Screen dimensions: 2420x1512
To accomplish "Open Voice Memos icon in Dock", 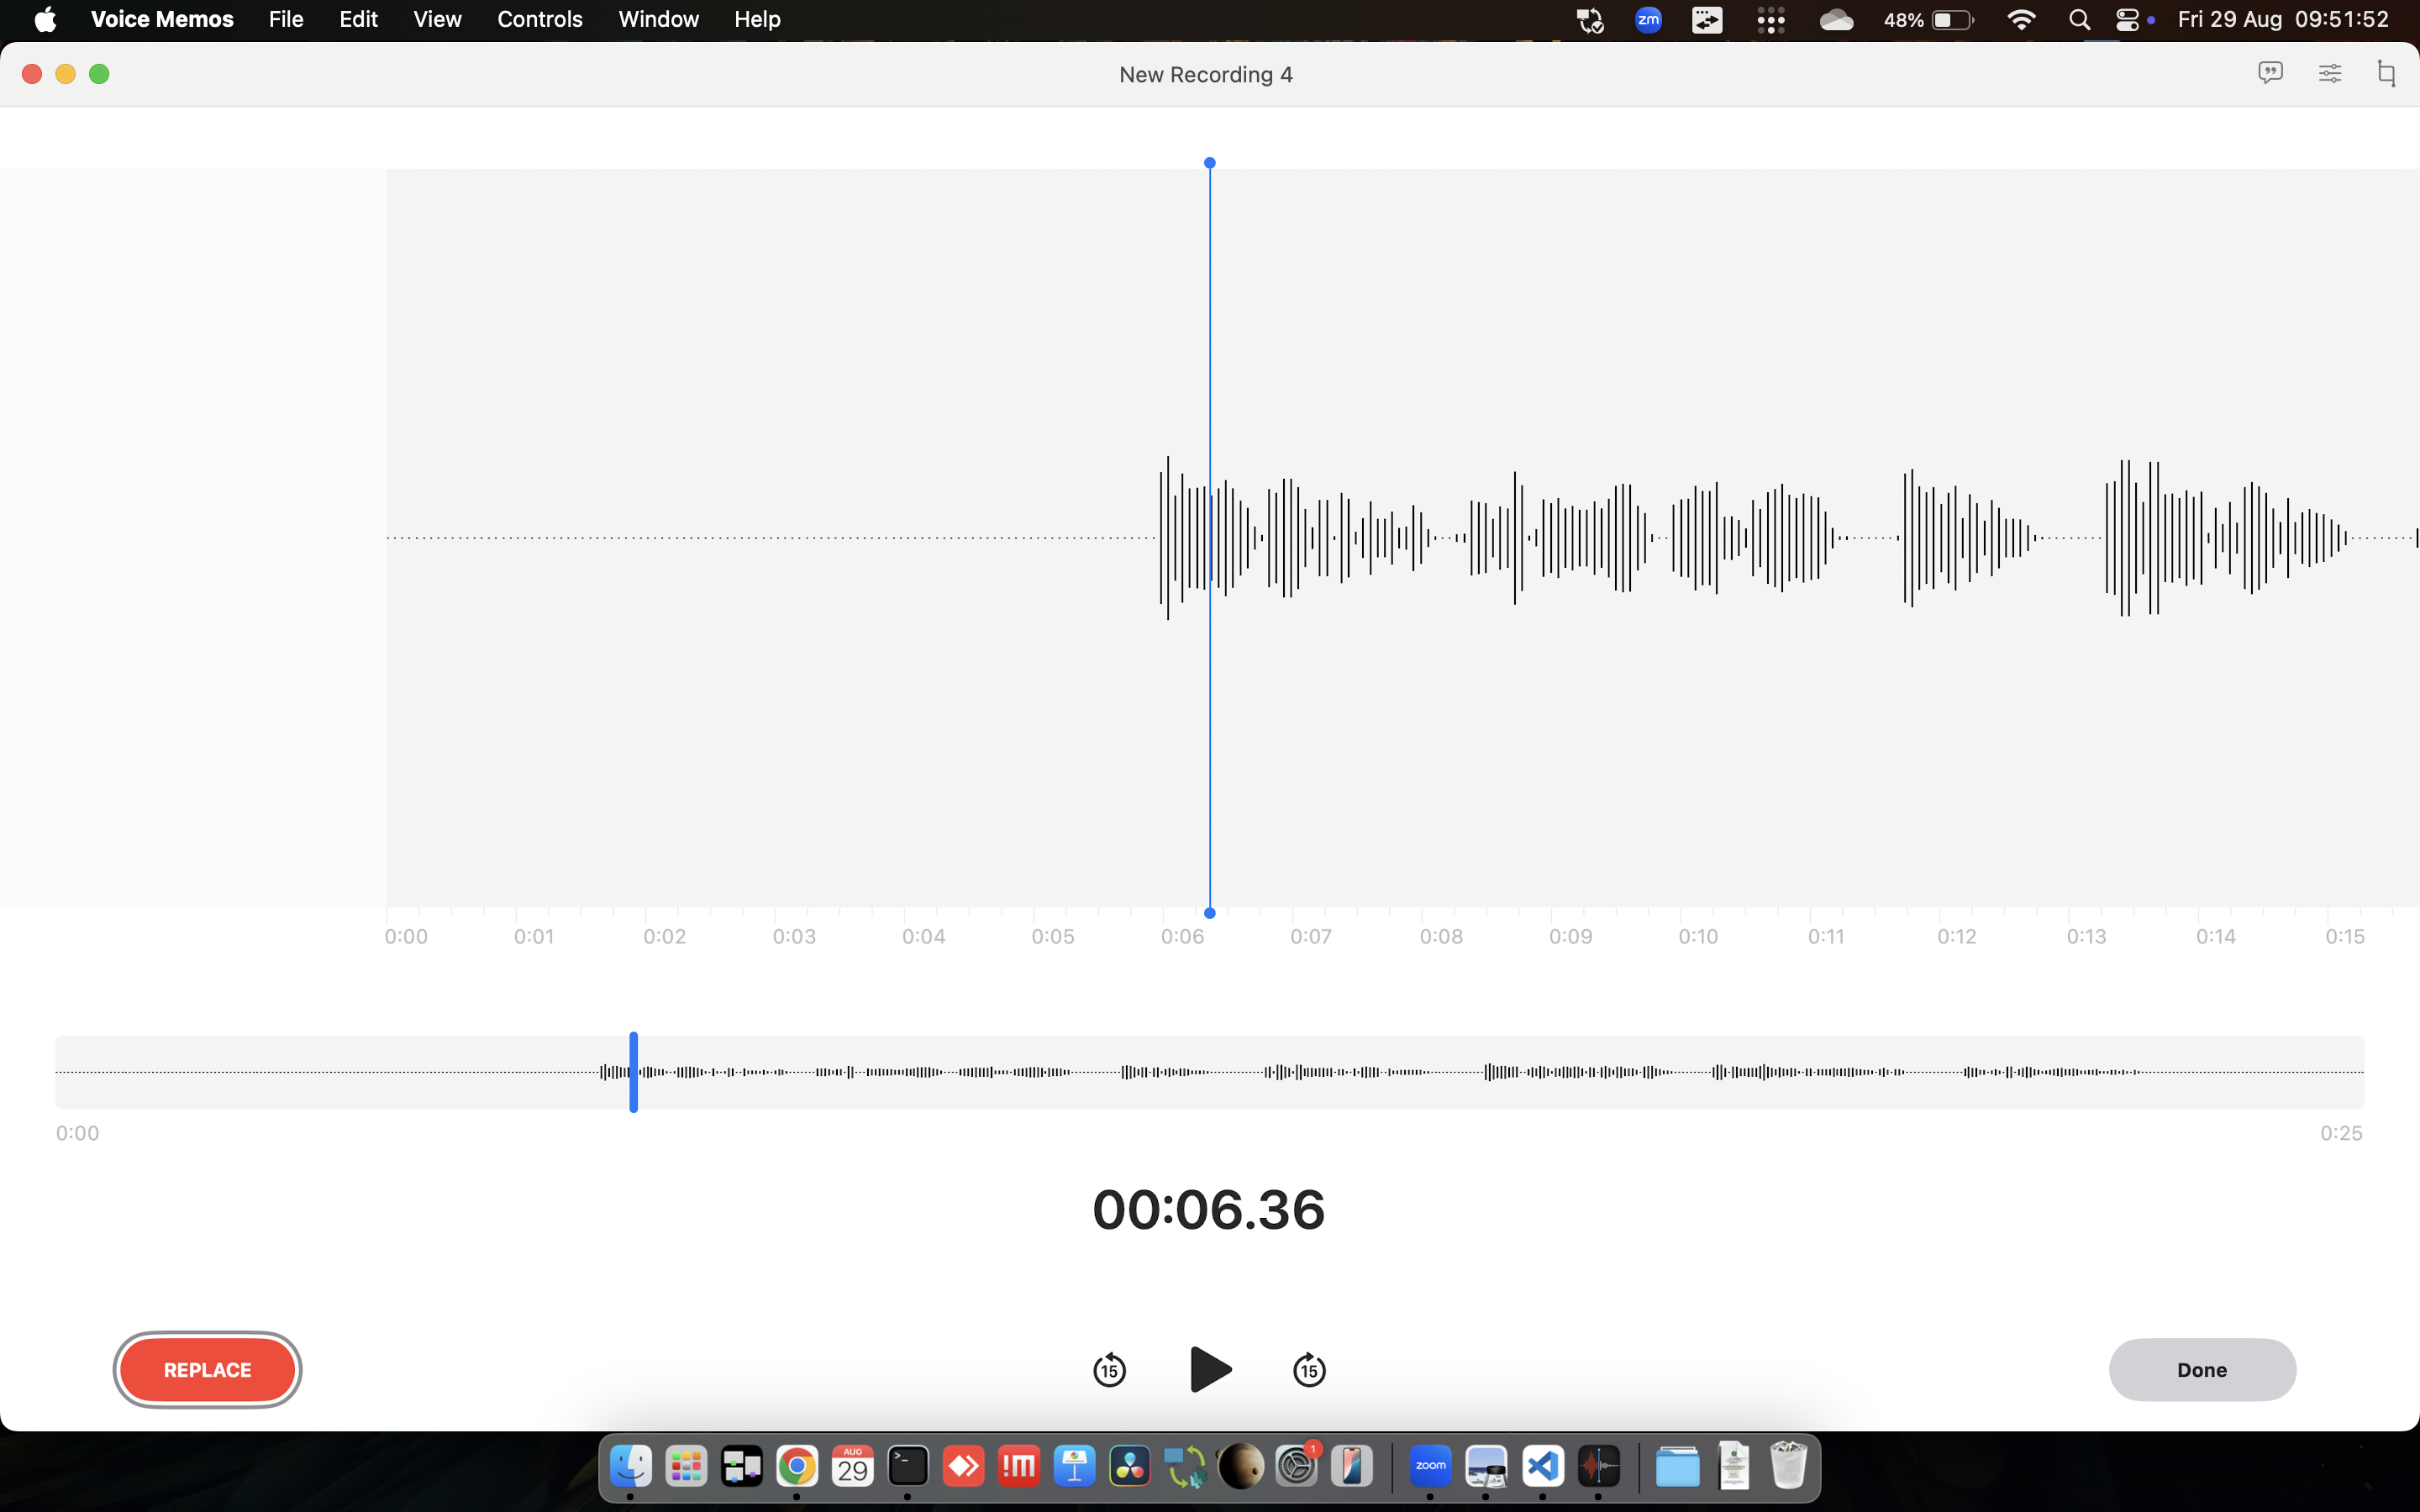I will tap(1598, 1467).
